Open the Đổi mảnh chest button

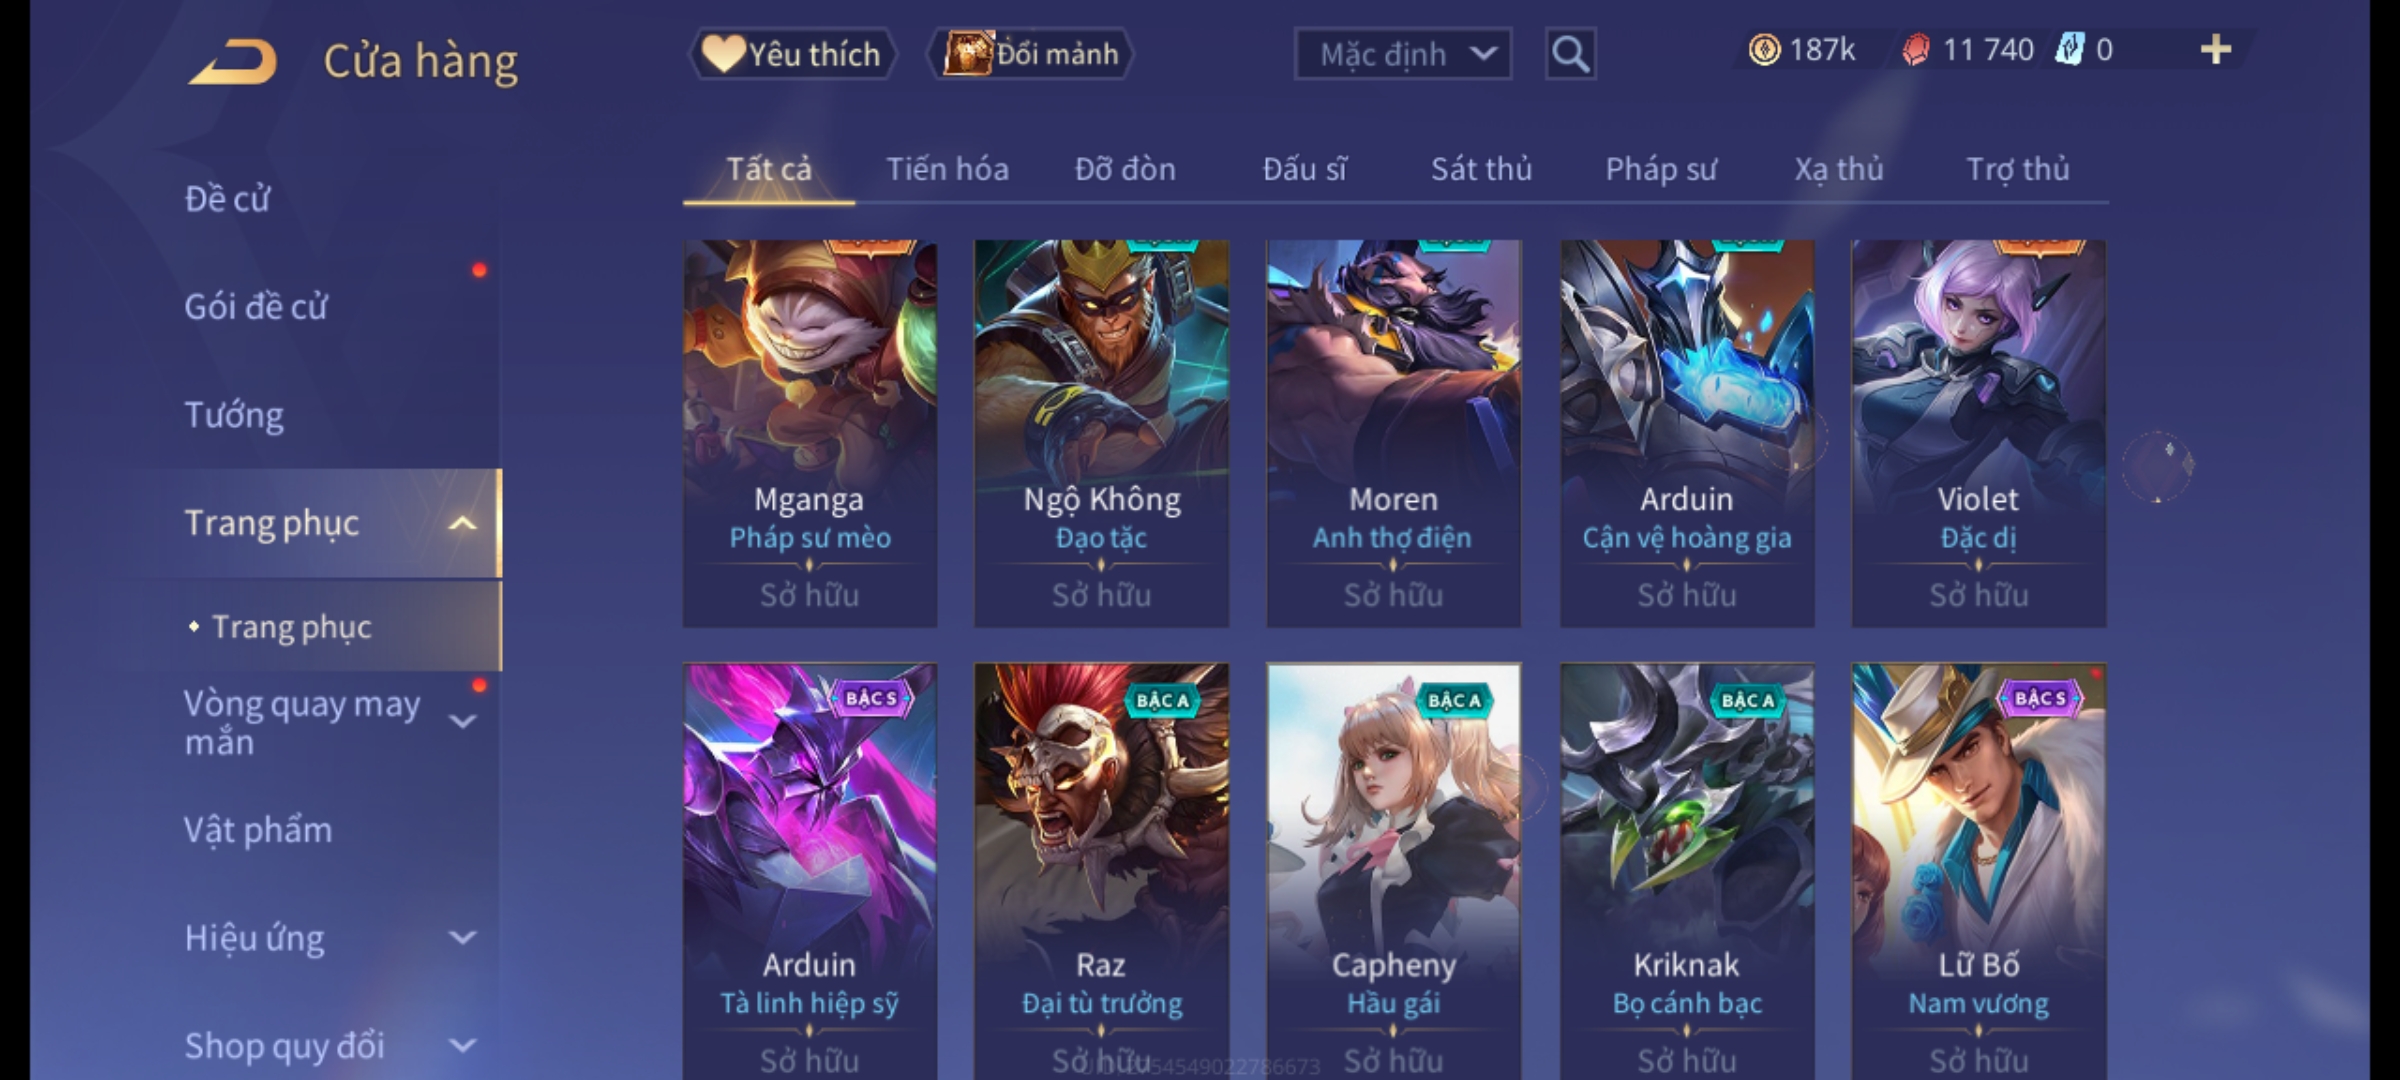click(x=1030, y=54)
